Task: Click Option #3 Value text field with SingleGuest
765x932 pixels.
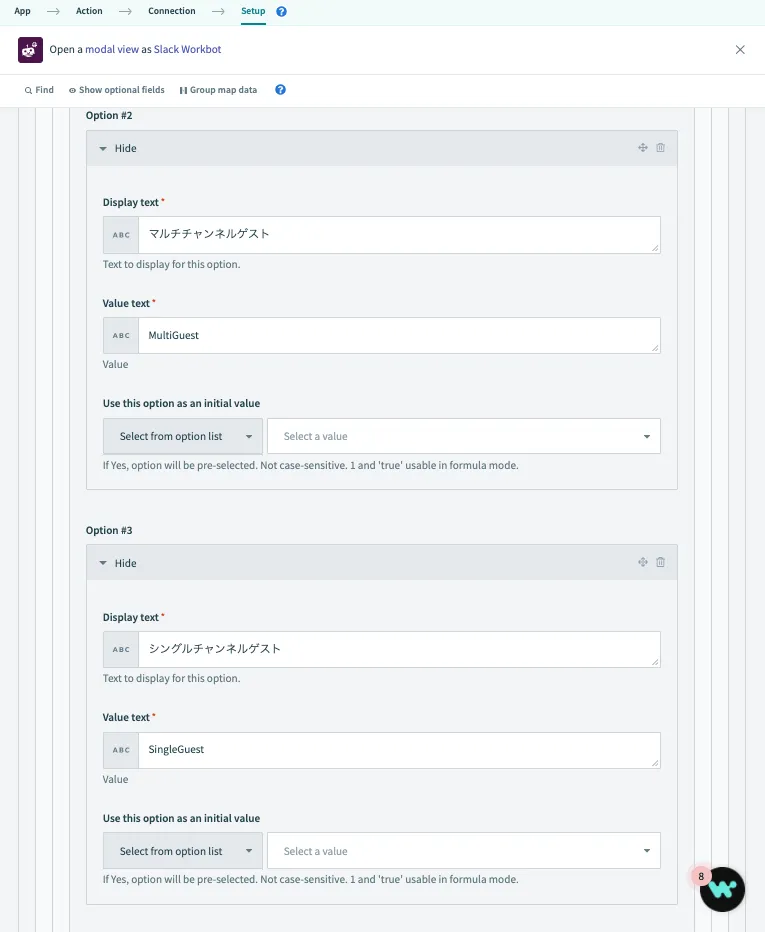Action: pyautogui.click(x=399, y=750)
